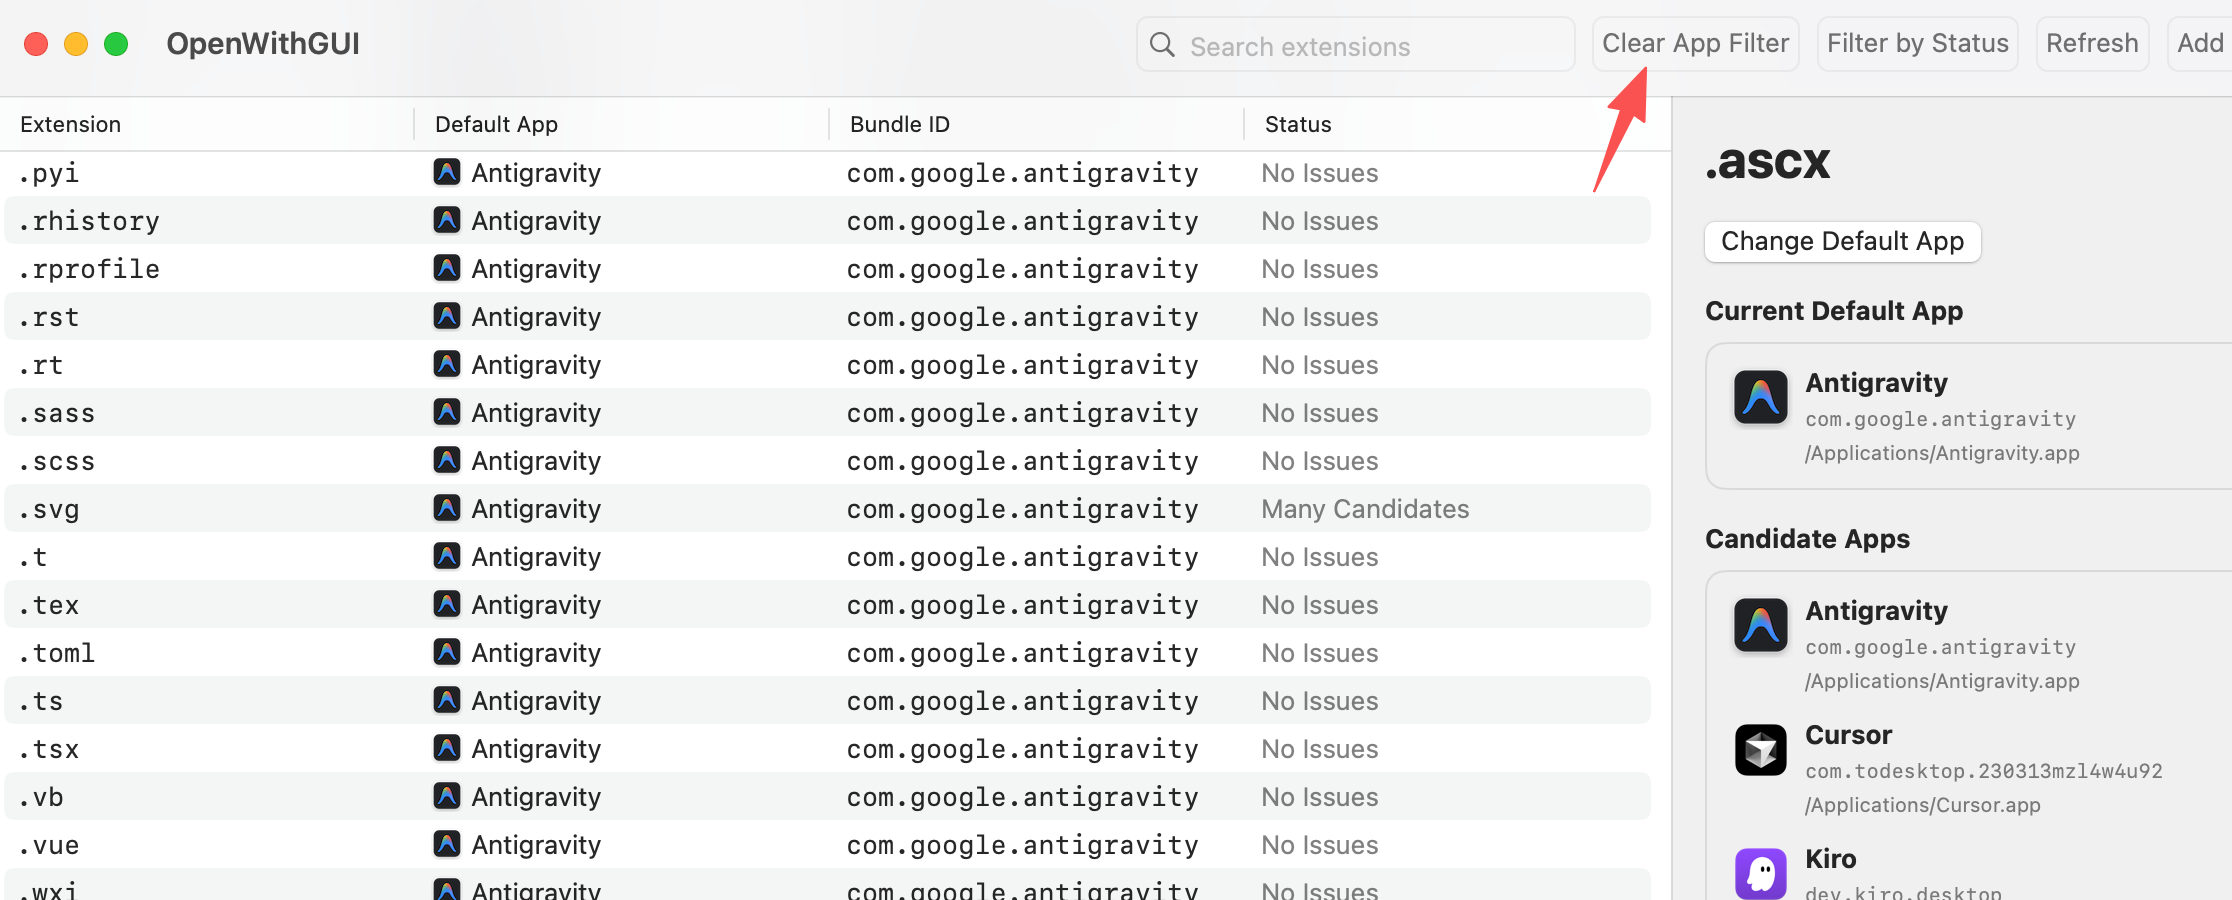The image size is (2232, 900).
Task: Click the Clear App Filter button
Action: click(x=1695, y=44)
